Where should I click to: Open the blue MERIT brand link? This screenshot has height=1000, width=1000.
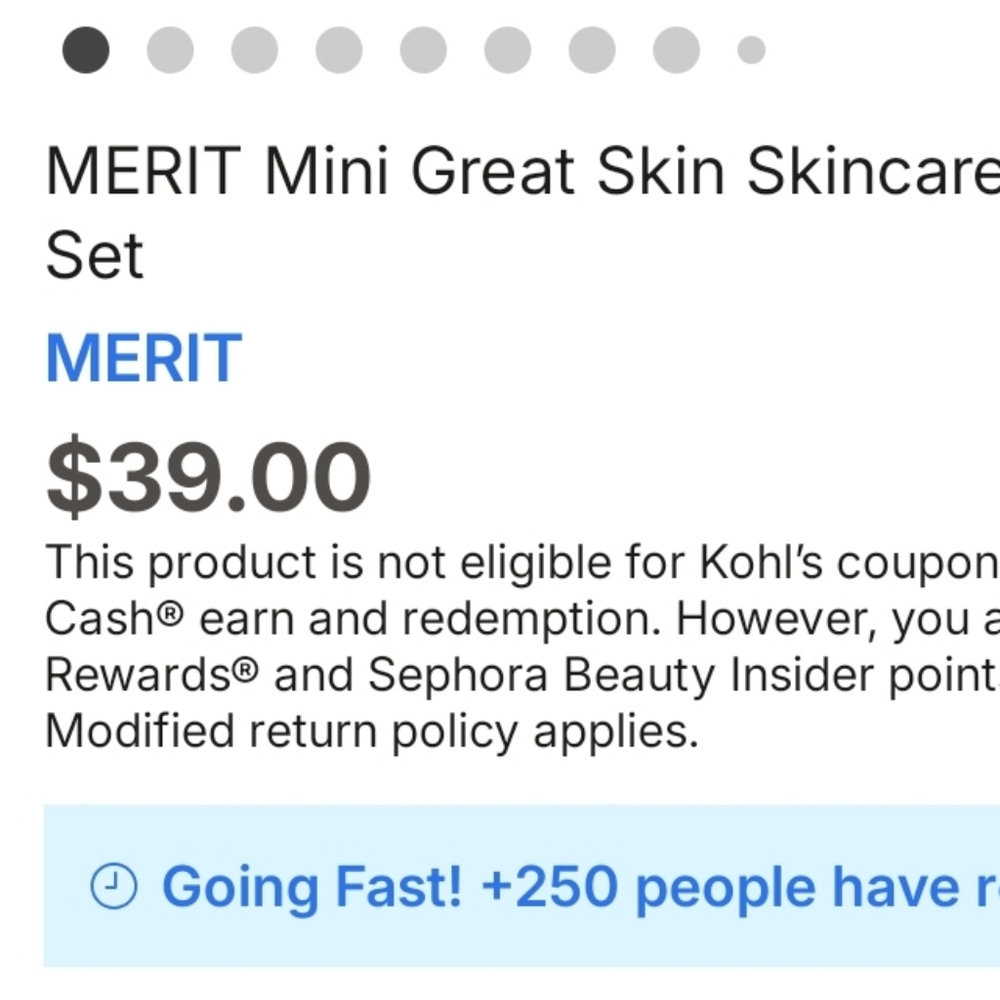click(143, 357)
